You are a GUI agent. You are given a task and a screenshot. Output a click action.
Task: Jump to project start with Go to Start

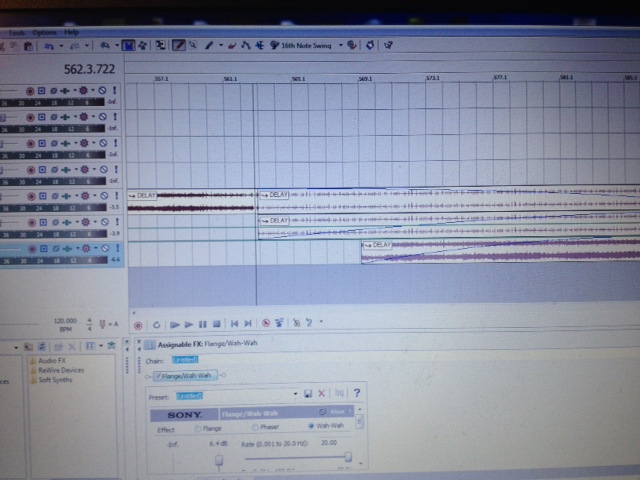coord(235,324)
